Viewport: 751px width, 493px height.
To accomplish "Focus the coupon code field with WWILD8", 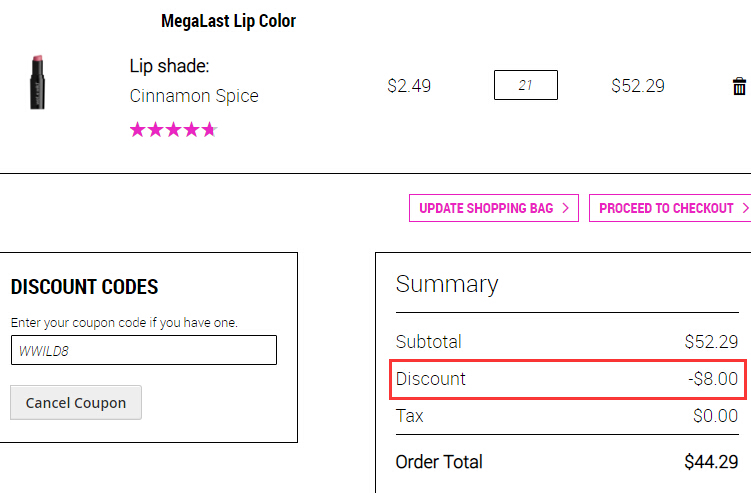I will [144, 350].
